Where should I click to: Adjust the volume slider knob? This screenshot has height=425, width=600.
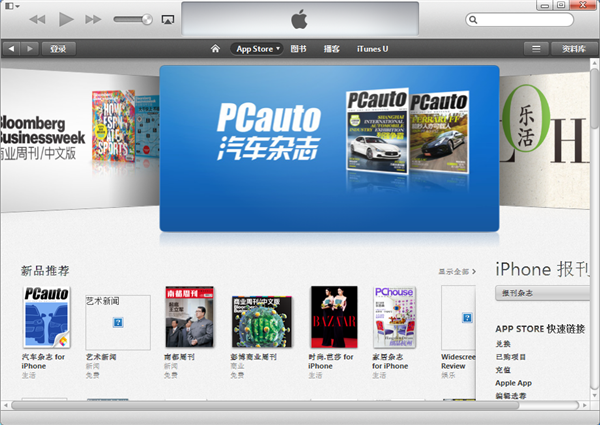click(x=147, y=19)
